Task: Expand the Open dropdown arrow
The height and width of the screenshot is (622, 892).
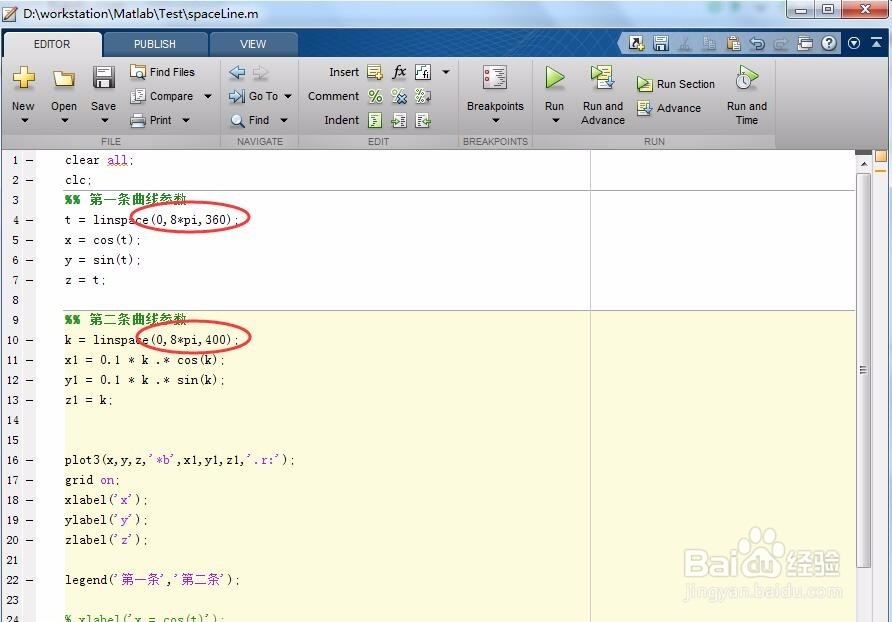Action: point(65,120)
